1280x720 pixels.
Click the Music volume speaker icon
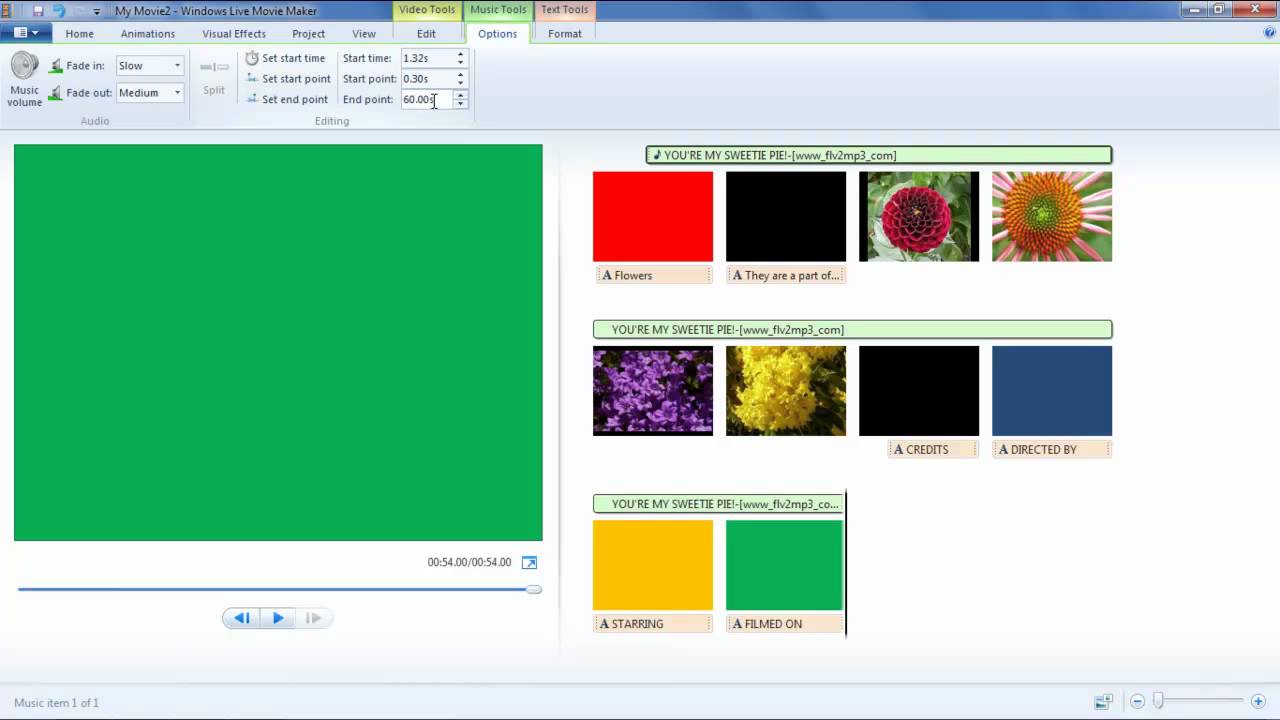24,67
